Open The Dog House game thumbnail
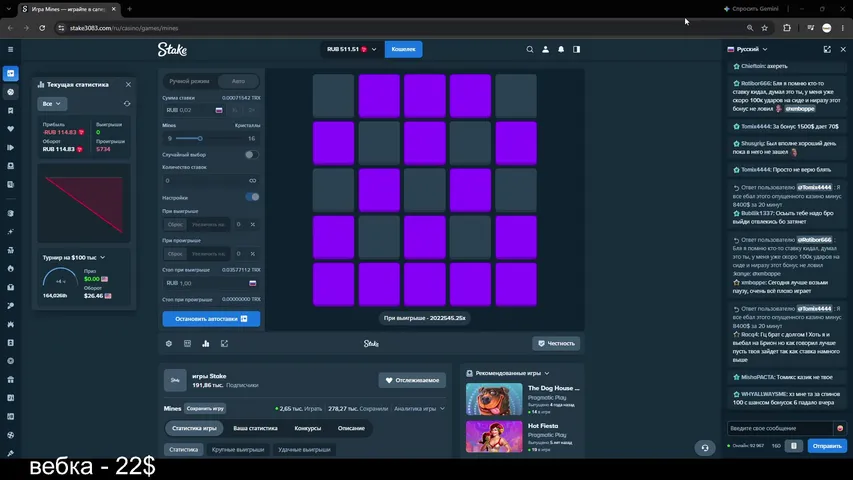 coord(494,399)
